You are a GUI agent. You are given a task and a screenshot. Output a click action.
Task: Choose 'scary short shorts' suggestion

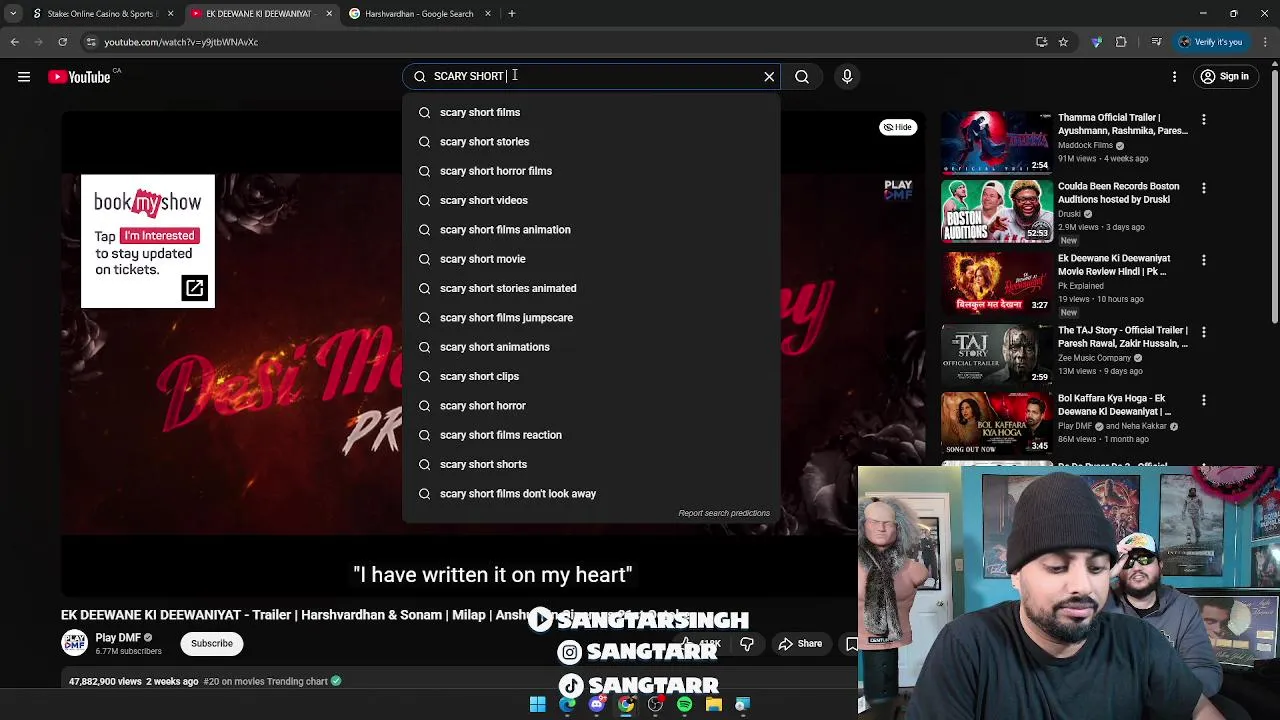click(x=591, y=464)
